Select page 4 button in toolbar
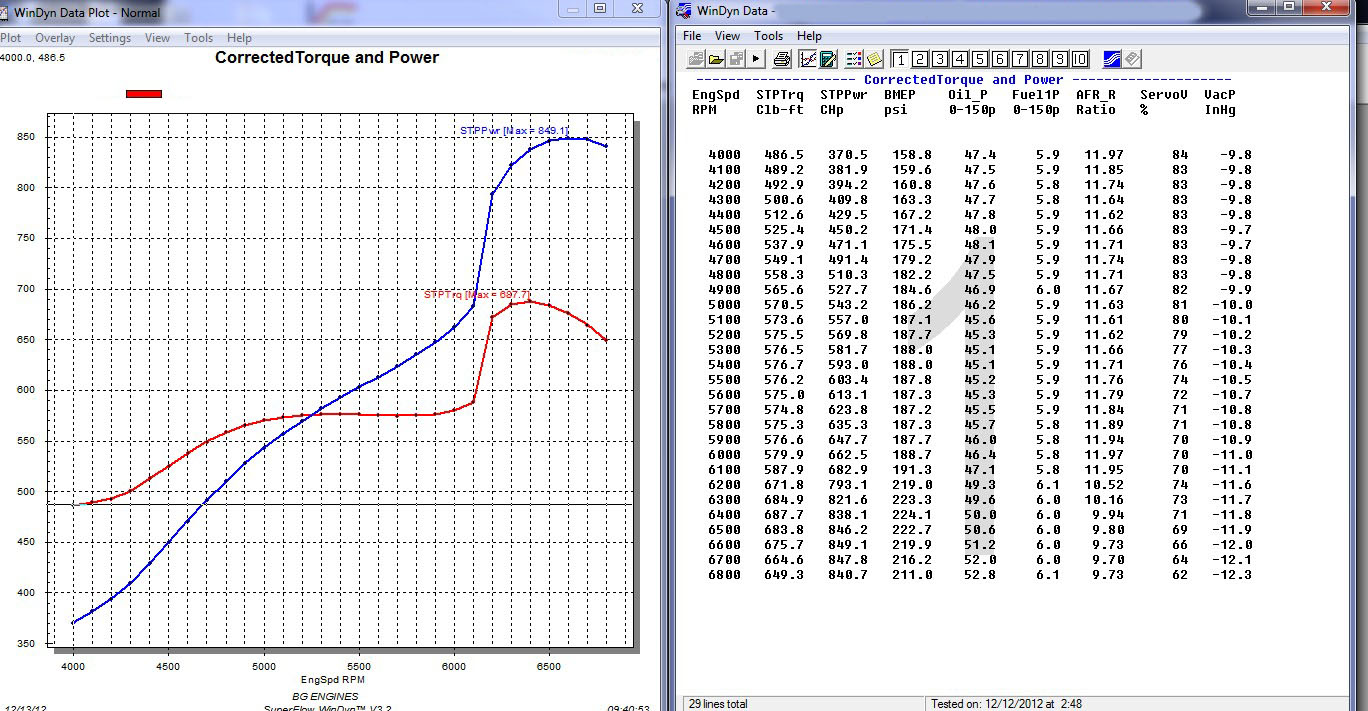 960,59
